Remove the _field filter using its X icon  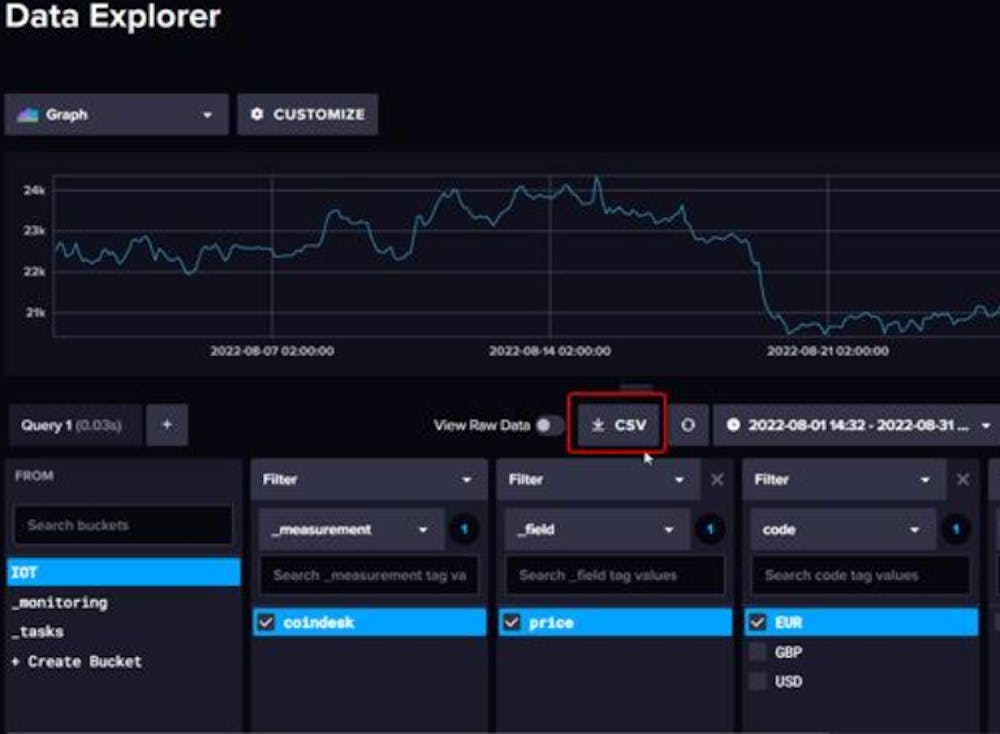click(718, 479)
